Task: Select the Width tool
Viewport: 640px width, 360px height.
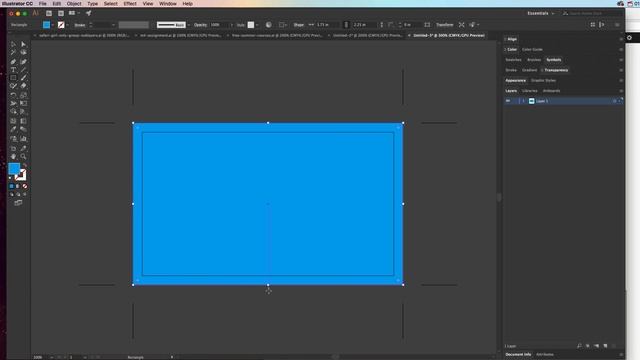Action: pos(13,103)
